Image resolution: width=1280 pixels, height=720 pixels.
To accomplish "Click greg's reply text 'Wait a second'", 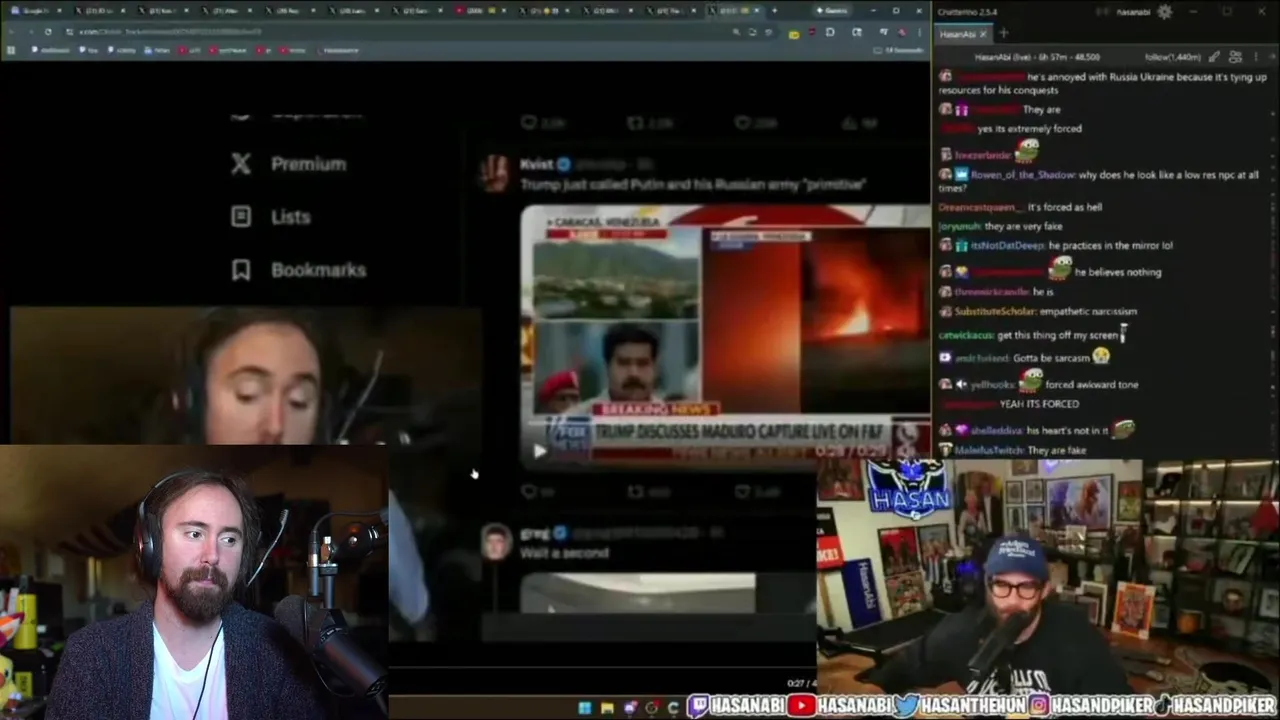I will 564,553.
